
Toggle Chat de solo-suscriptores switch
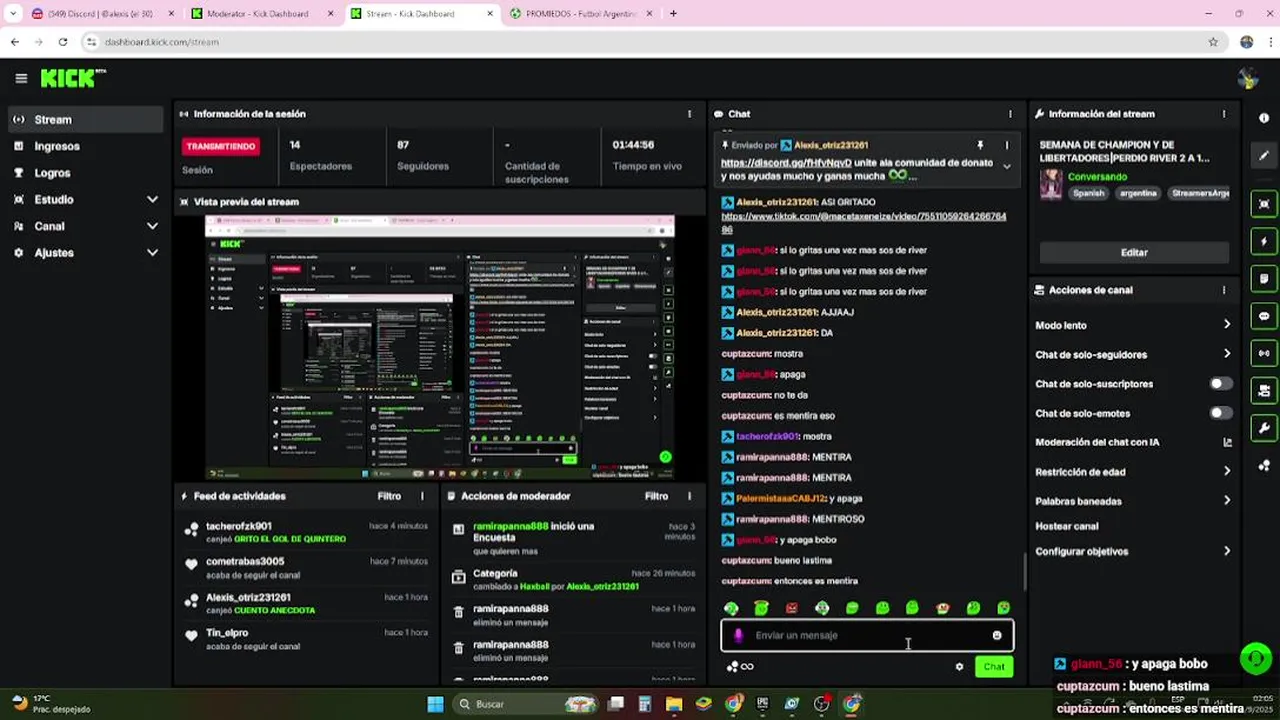1221,384
